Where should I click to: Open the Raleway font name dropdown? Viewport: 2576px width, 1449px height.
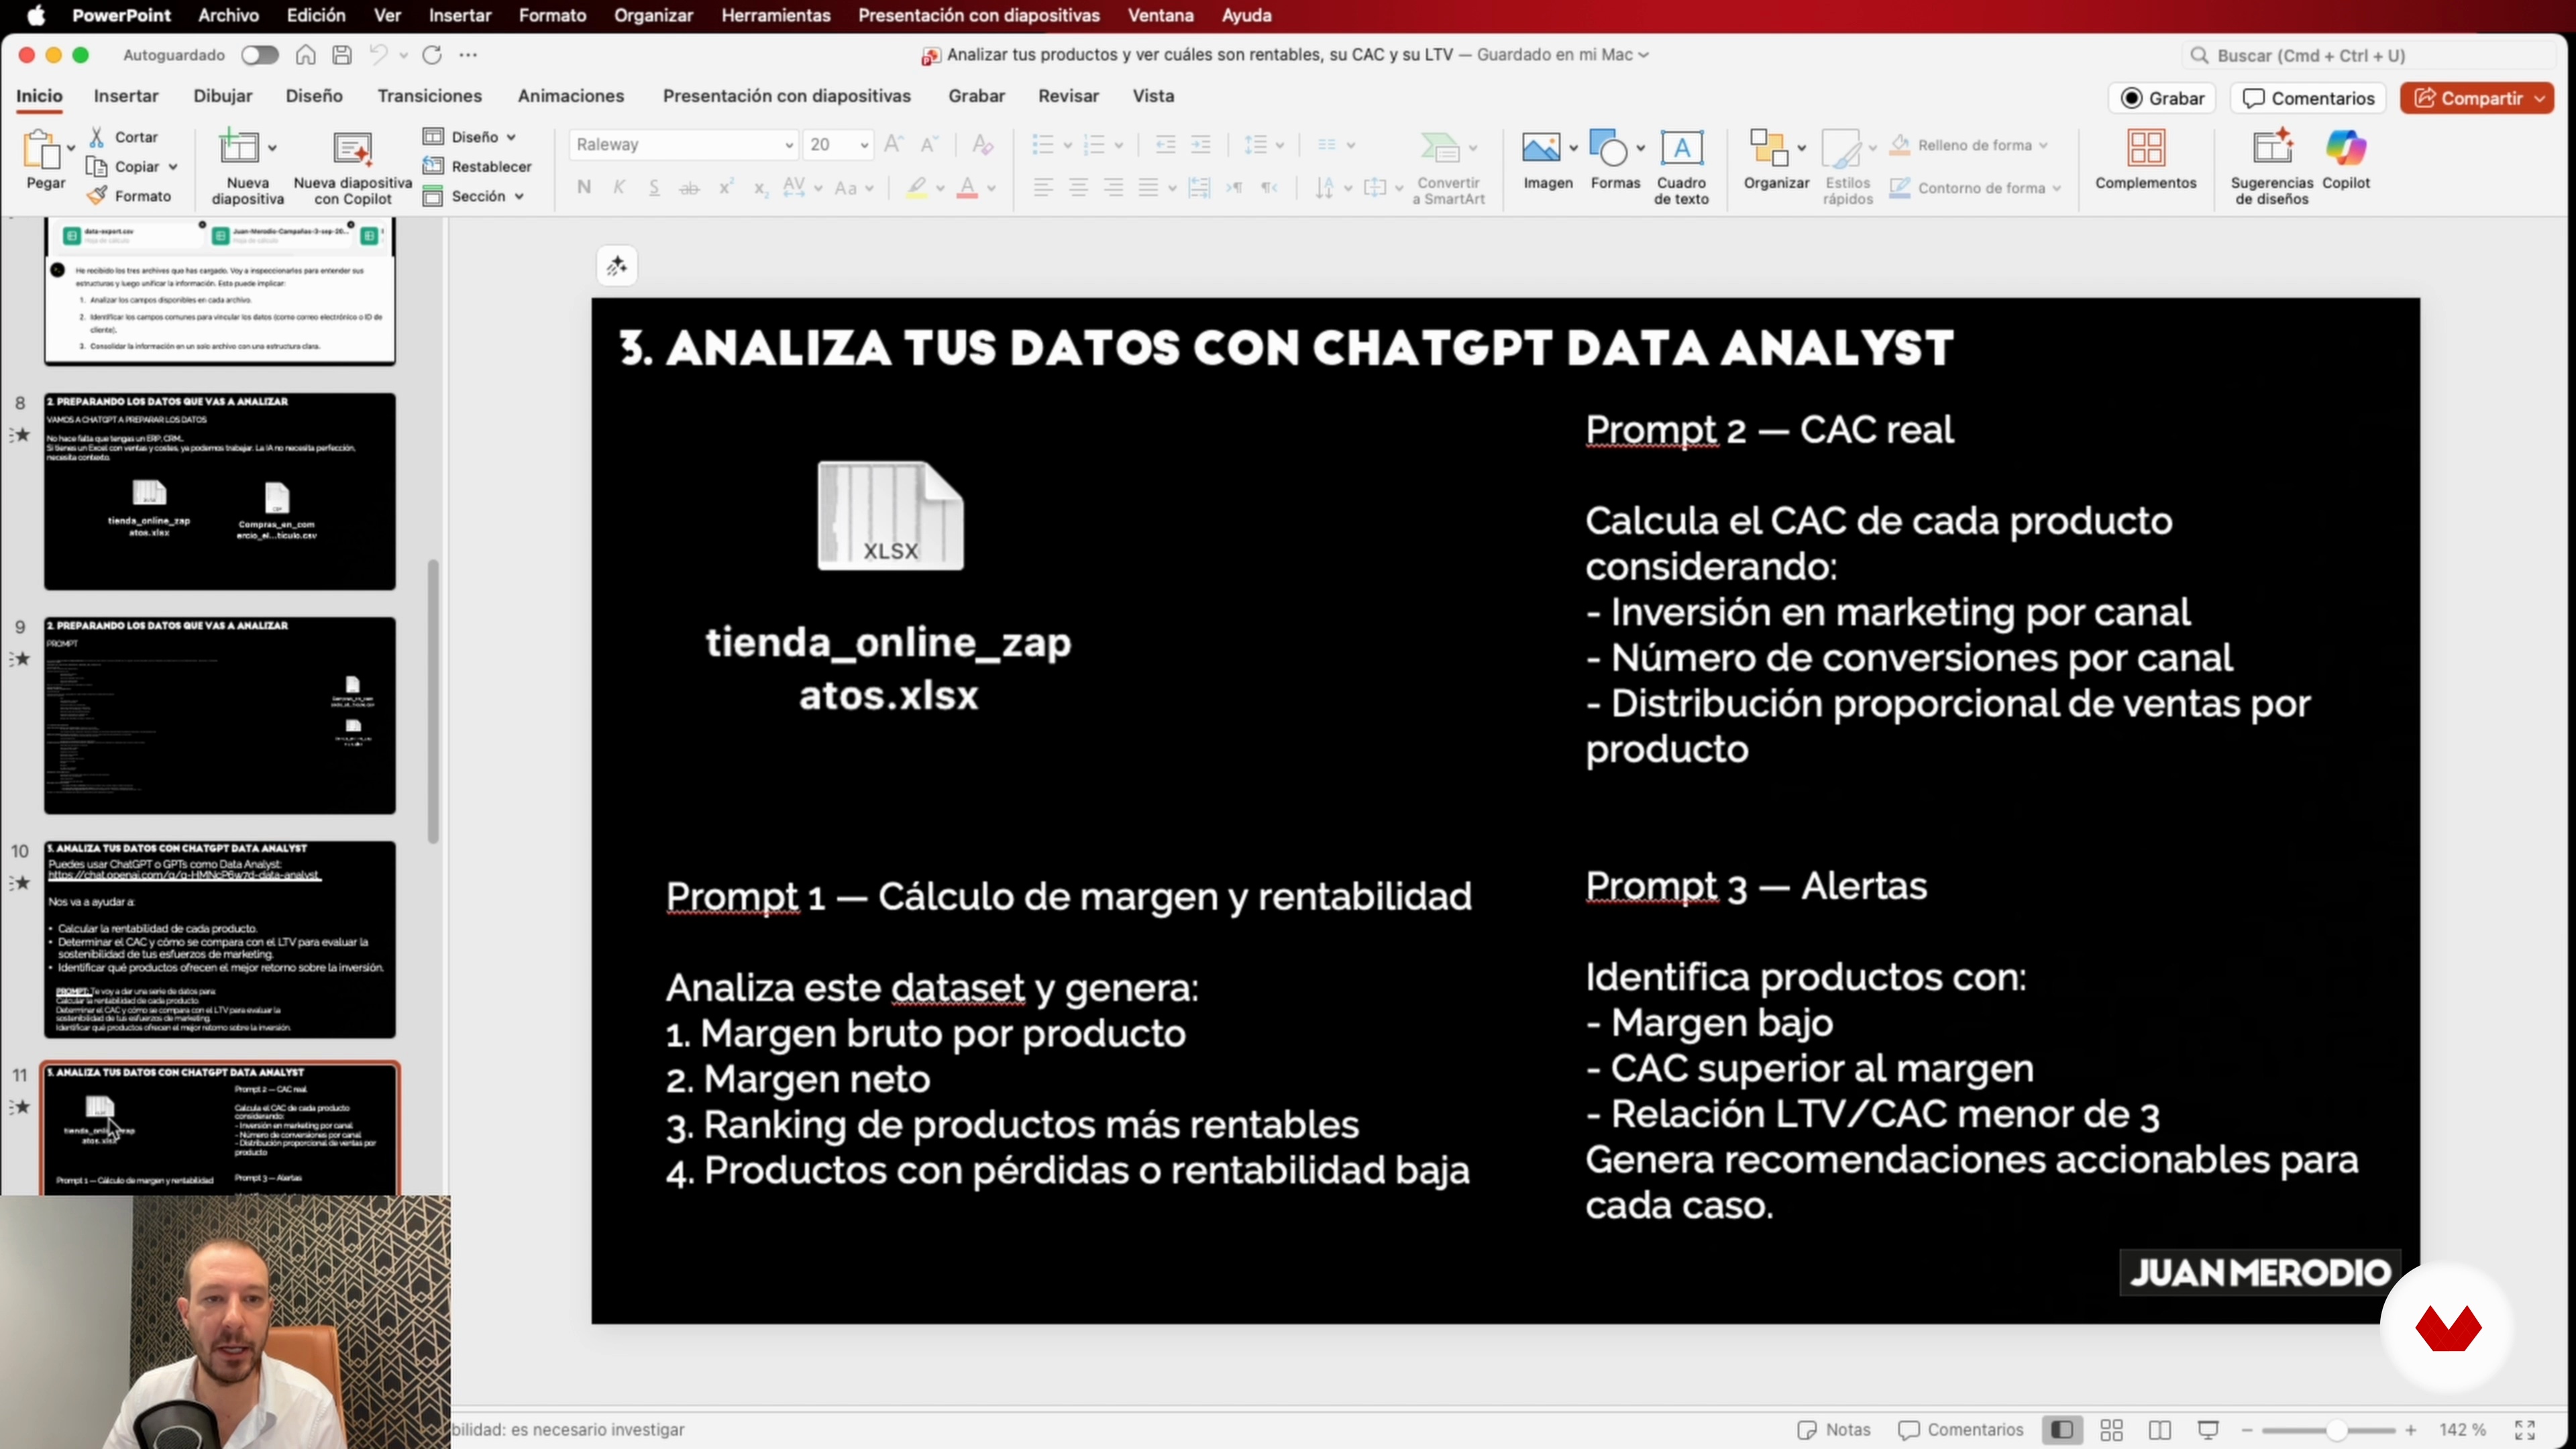pyautogui.click(x=789, y=145)
